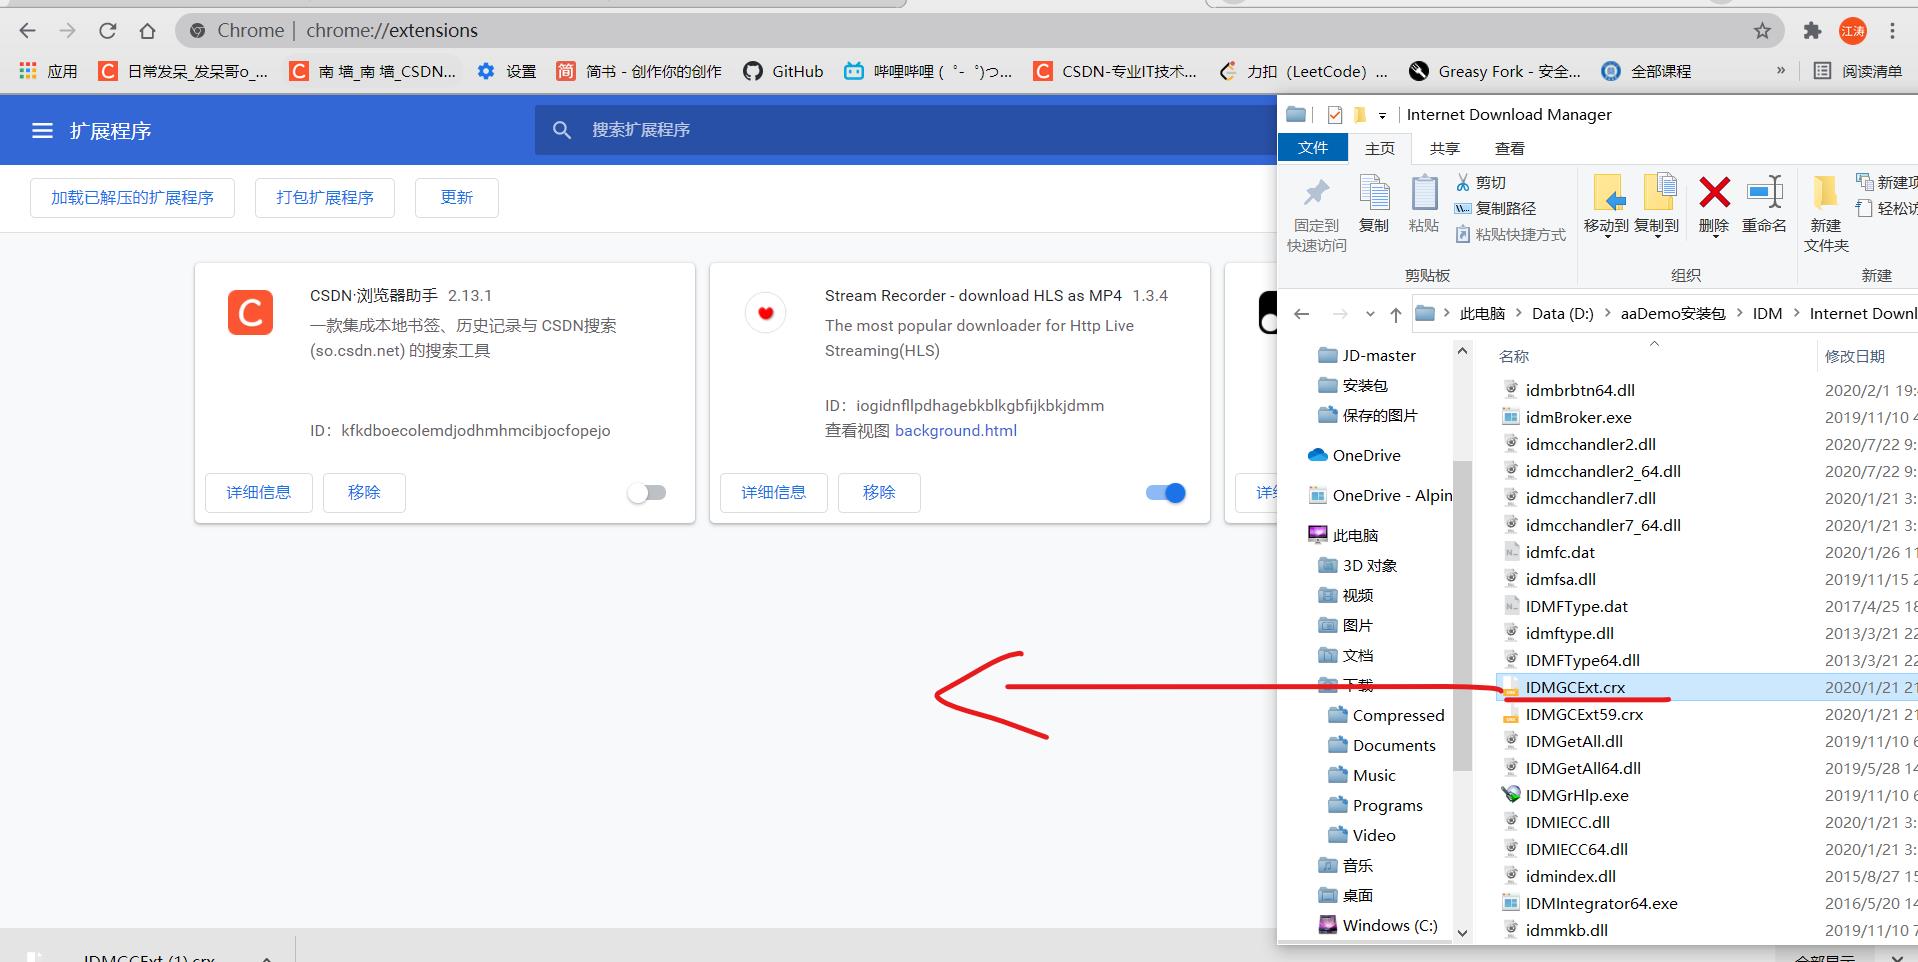Open the 哔哩哔哩 bookmark
The height and width of the screenshot is (962, 1918).
(928, 71)
